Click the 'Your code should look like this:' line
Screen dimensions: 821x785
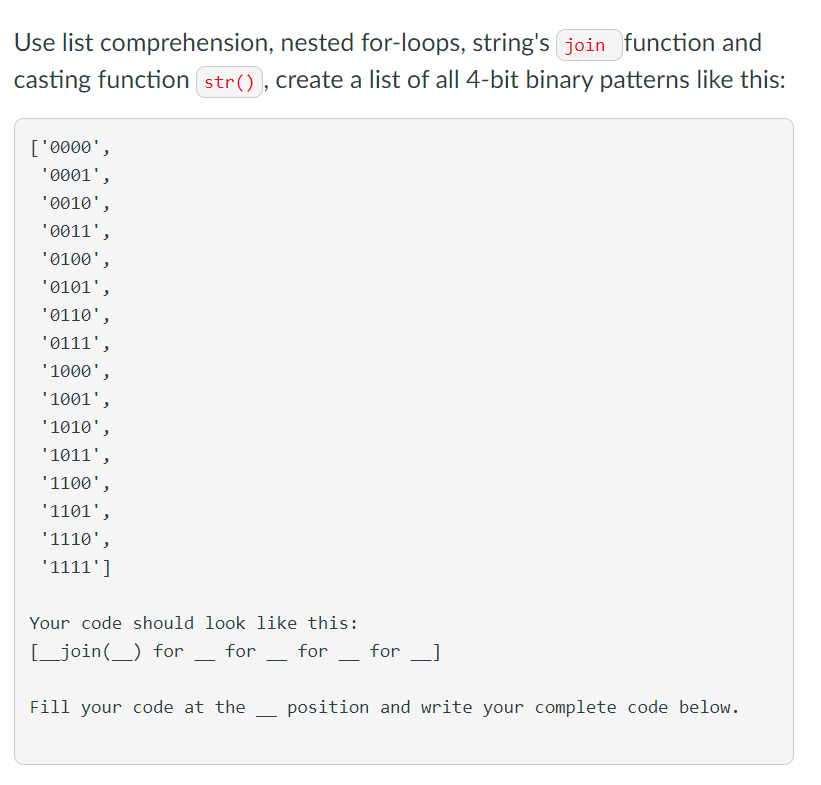194,624
